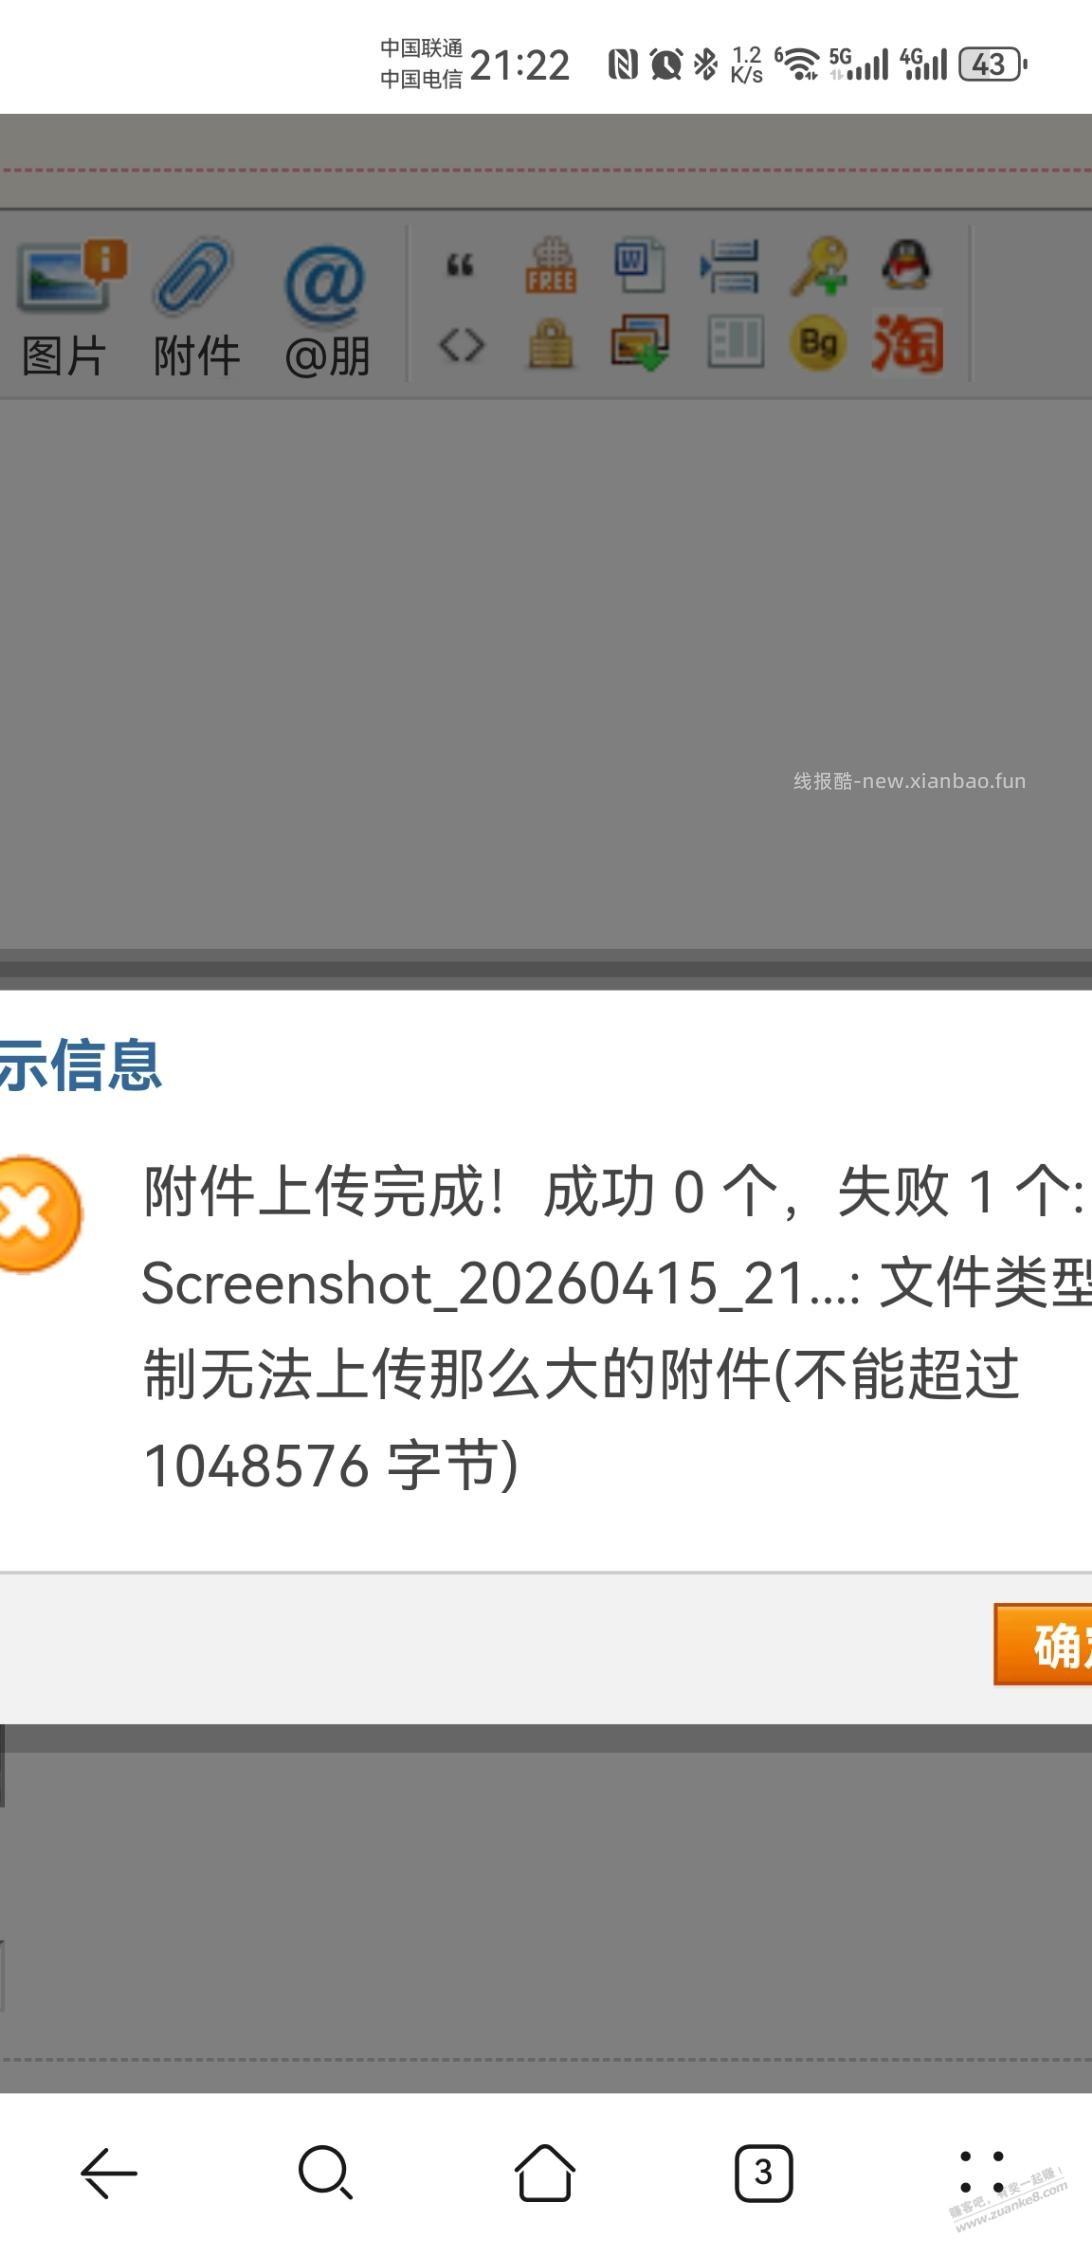Click the golden key password icon
Image resolution: width=1092 pixels, height=2252 pixels.
tap(819, 266)
